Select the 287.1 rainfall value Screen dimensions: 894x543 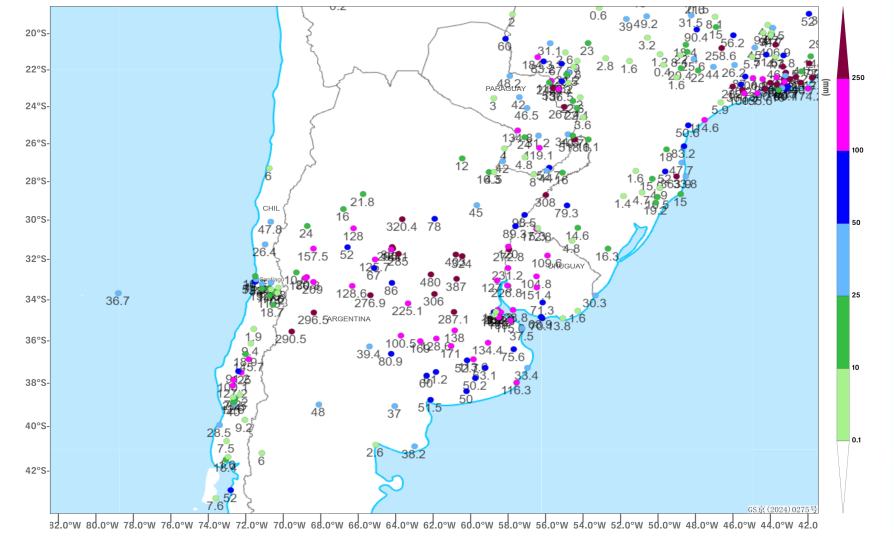[453, 320]
